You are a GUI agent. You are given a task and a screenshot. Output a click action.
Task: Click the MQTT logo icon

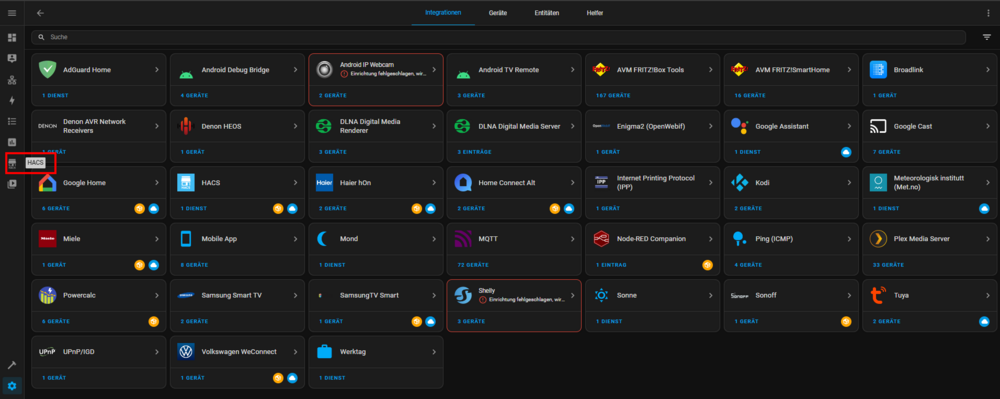(x=462, y=239)
